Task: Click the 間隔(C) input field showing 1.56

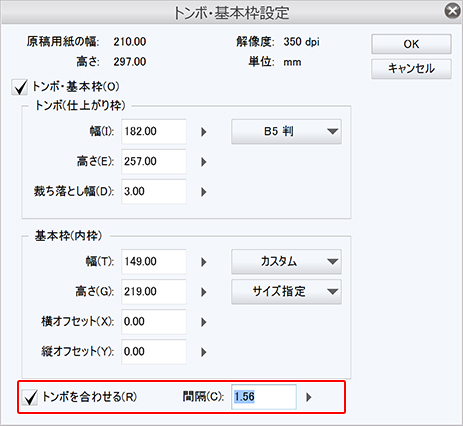Action: click(x=264, y=397)
